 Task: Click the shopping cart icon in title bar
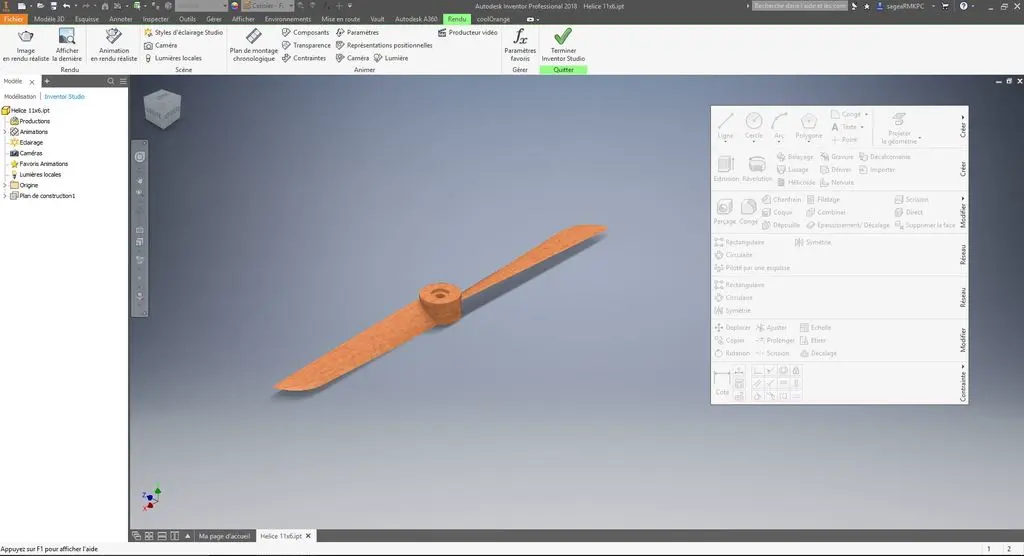point(944,6)
